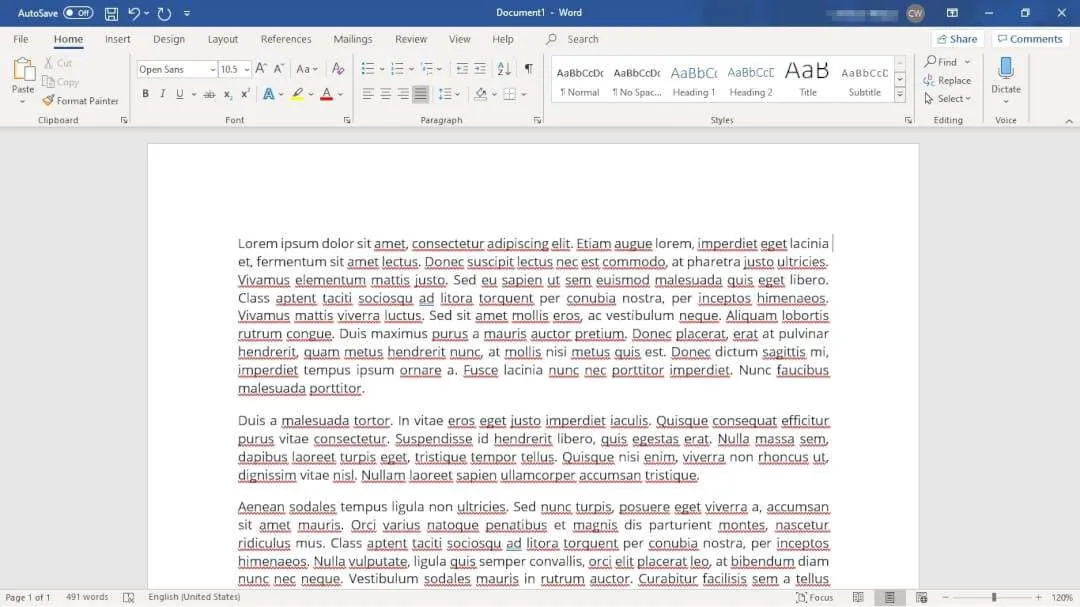Switch to the Review tab
This screenshot has width=1080, height=607.
pos(411,39)
